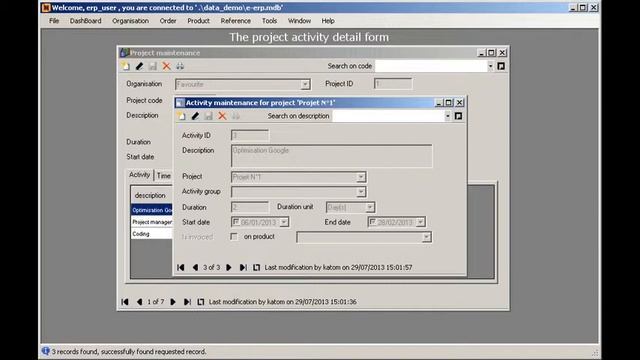Open the Order menu
The width and height of the screenshot is (640, 360).
click(168, 21)
